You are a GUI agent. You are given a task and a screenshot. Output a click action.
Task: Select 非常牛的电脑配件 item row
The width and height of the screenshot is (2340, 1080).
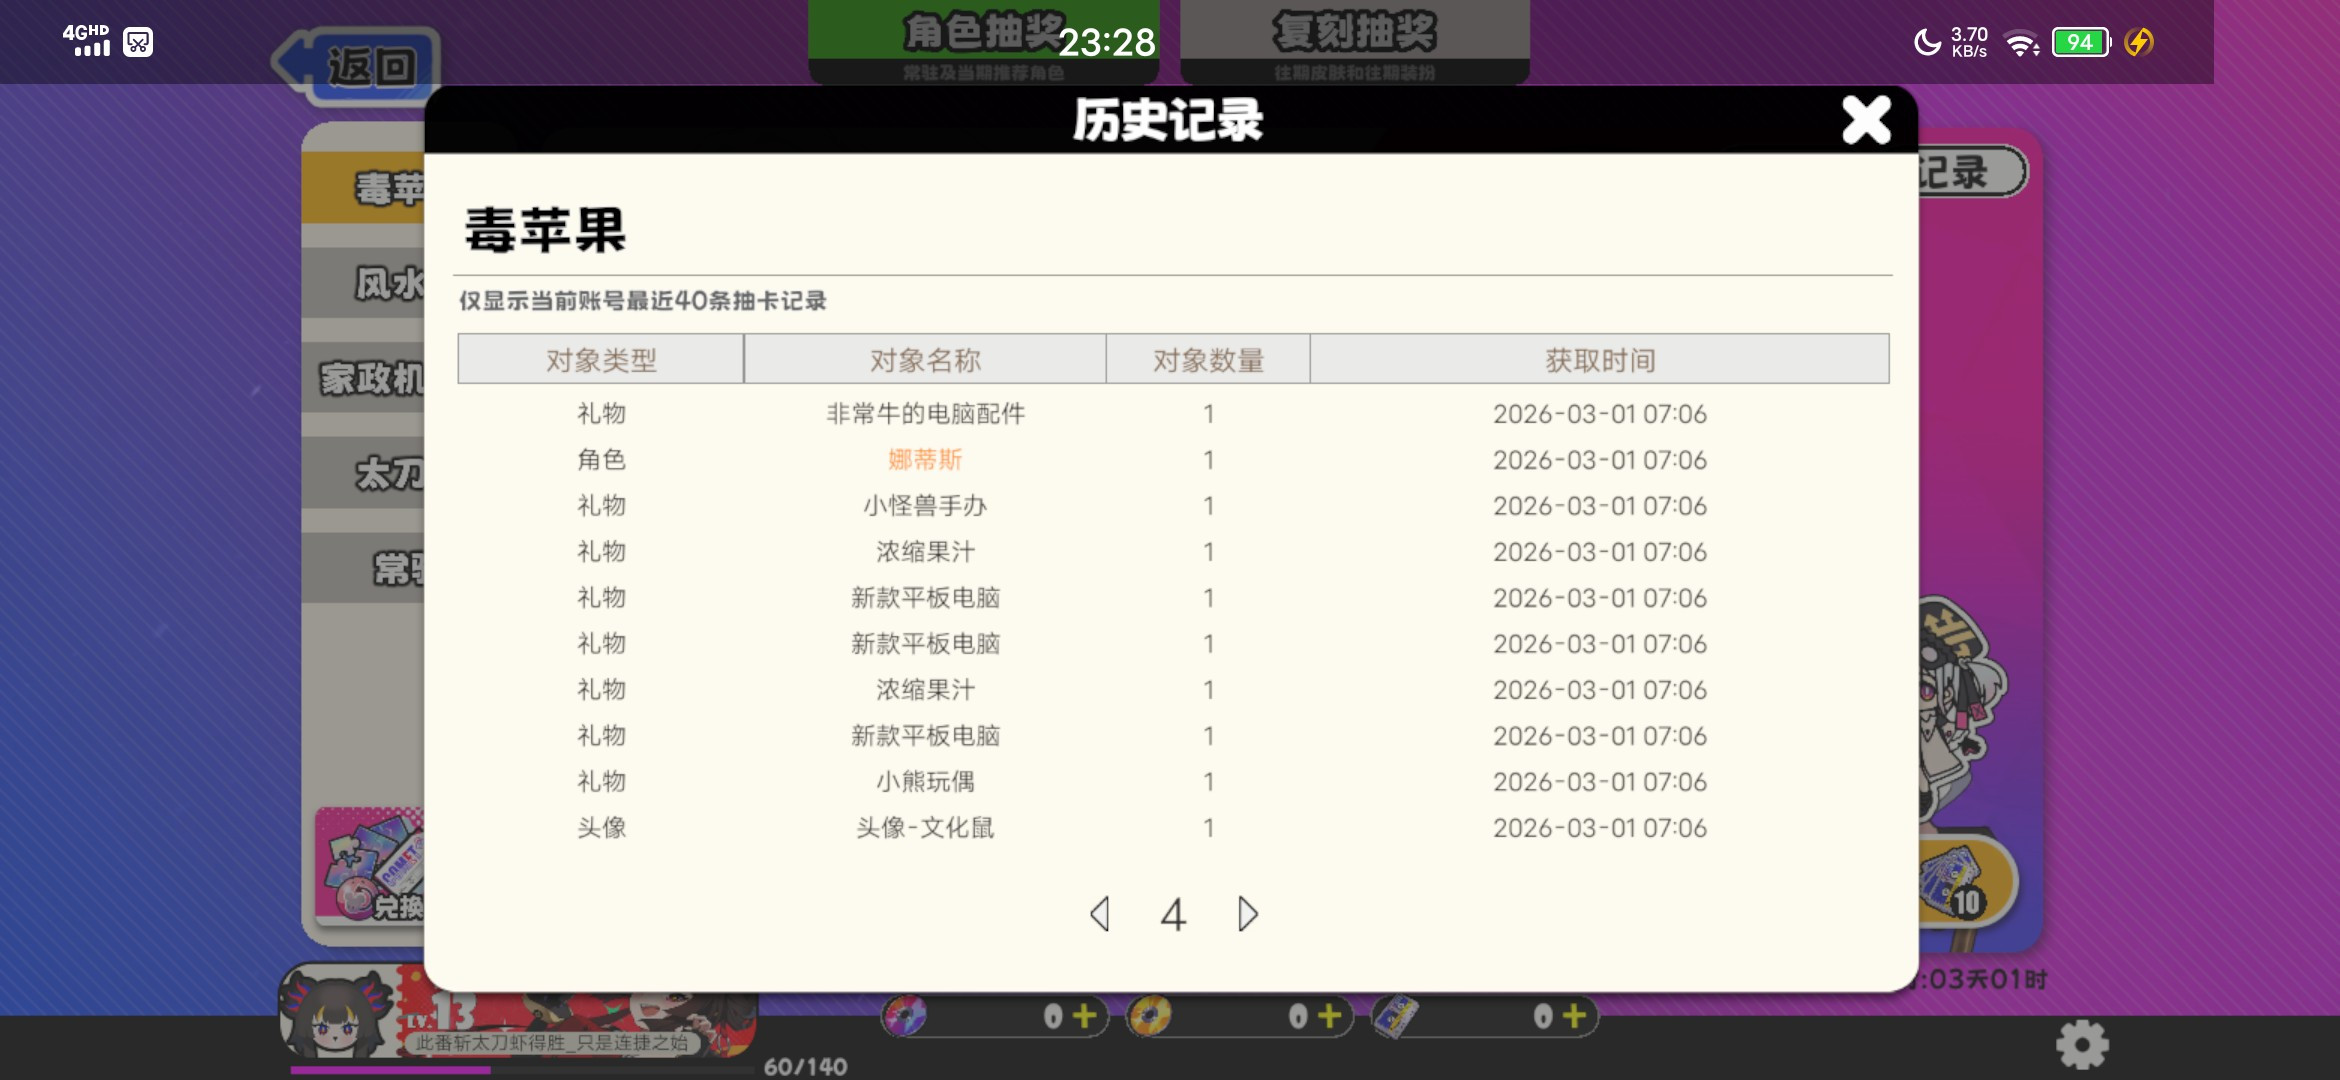point(1174,414)
